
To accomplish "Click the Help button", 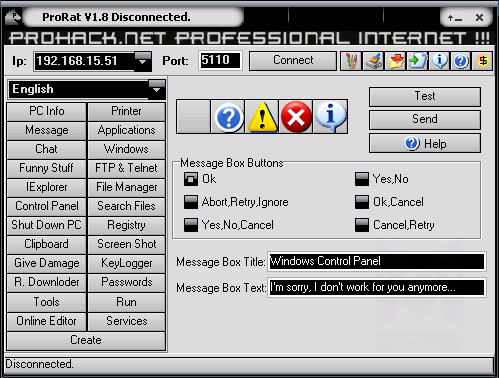I will (425, 144).
